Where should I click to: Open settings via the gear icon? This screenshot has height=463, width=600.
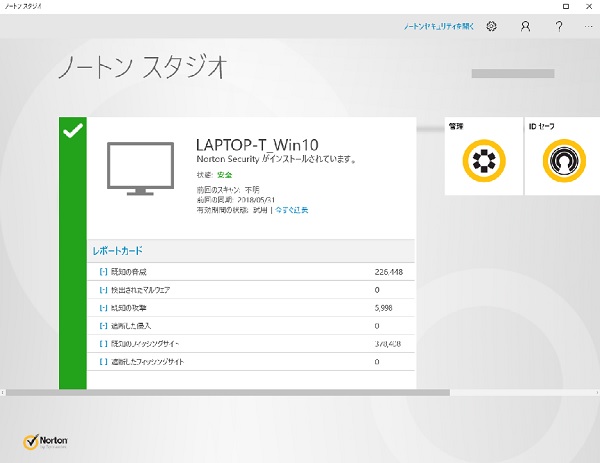tap(492, 26)
